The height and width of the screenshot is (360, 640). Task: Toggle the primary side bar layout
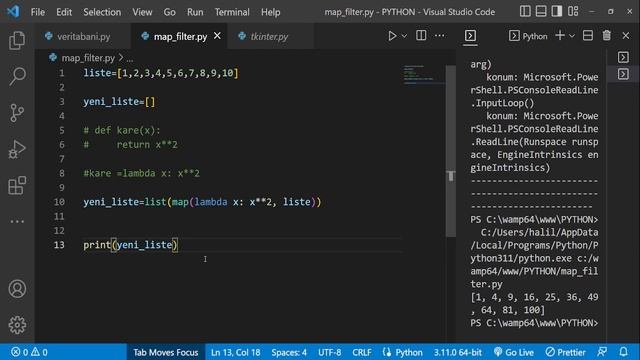click(525, 11)
